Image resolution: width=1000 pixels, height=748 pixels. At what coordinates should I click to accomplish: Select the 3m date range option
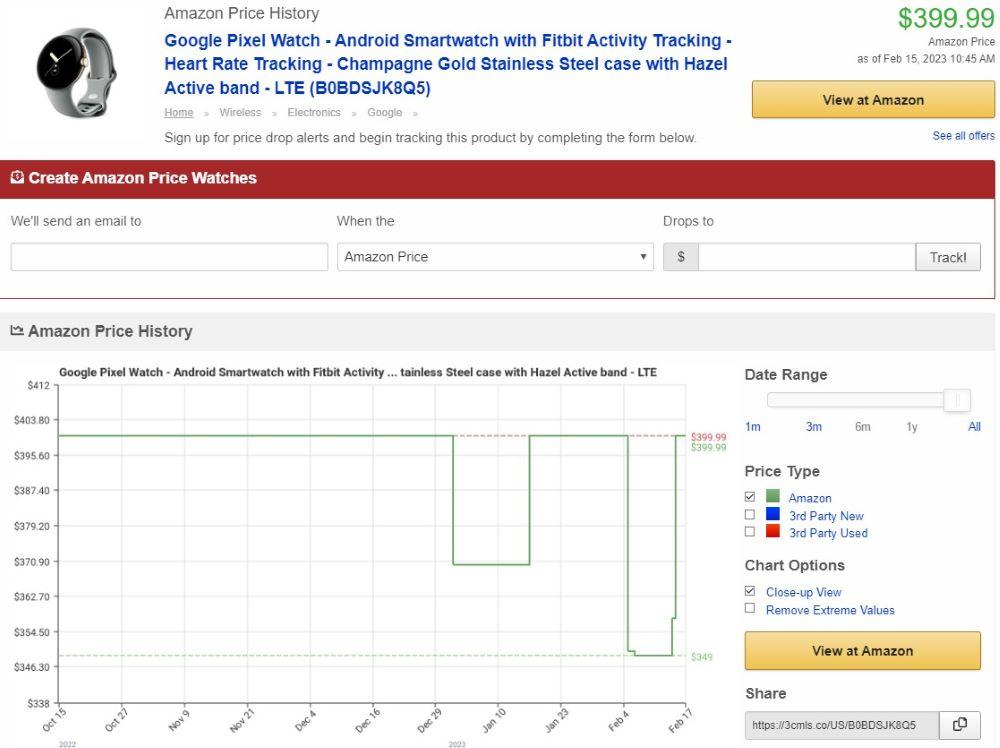click(x=813, y=426)
